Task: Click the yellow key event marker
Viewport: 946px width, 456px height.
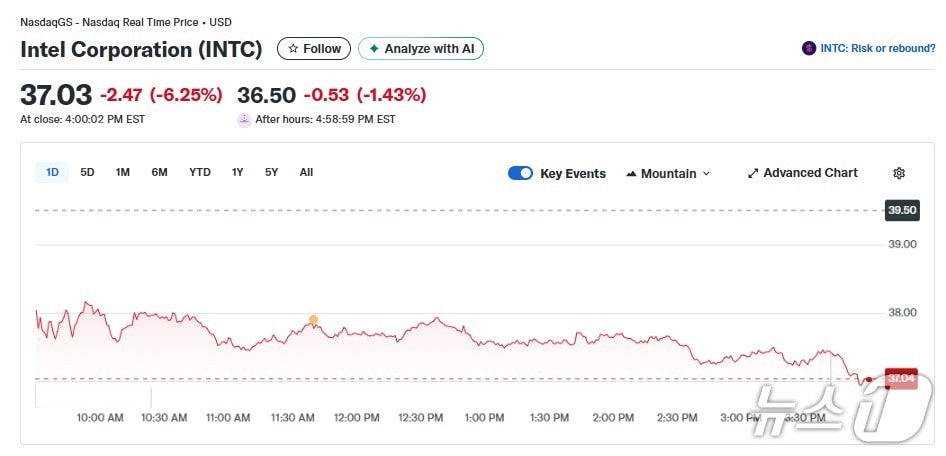Action: coord(313,321)
